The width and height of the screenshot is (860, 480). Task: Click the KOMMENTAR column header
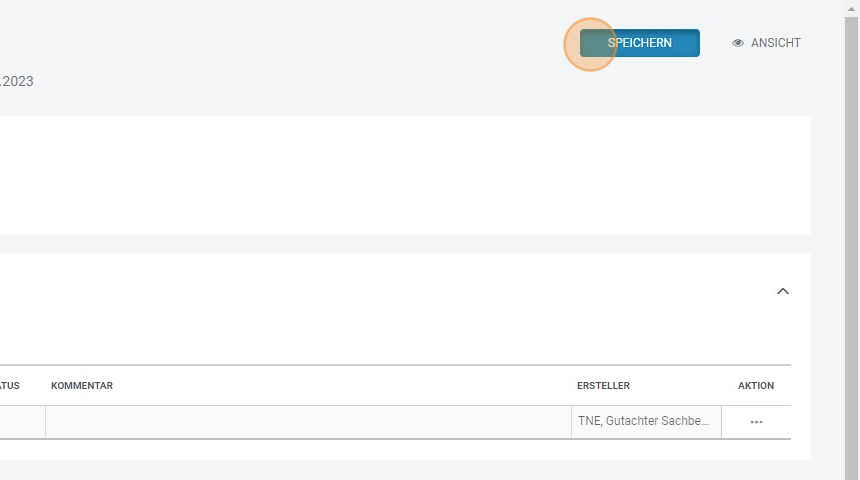point(82,385)
